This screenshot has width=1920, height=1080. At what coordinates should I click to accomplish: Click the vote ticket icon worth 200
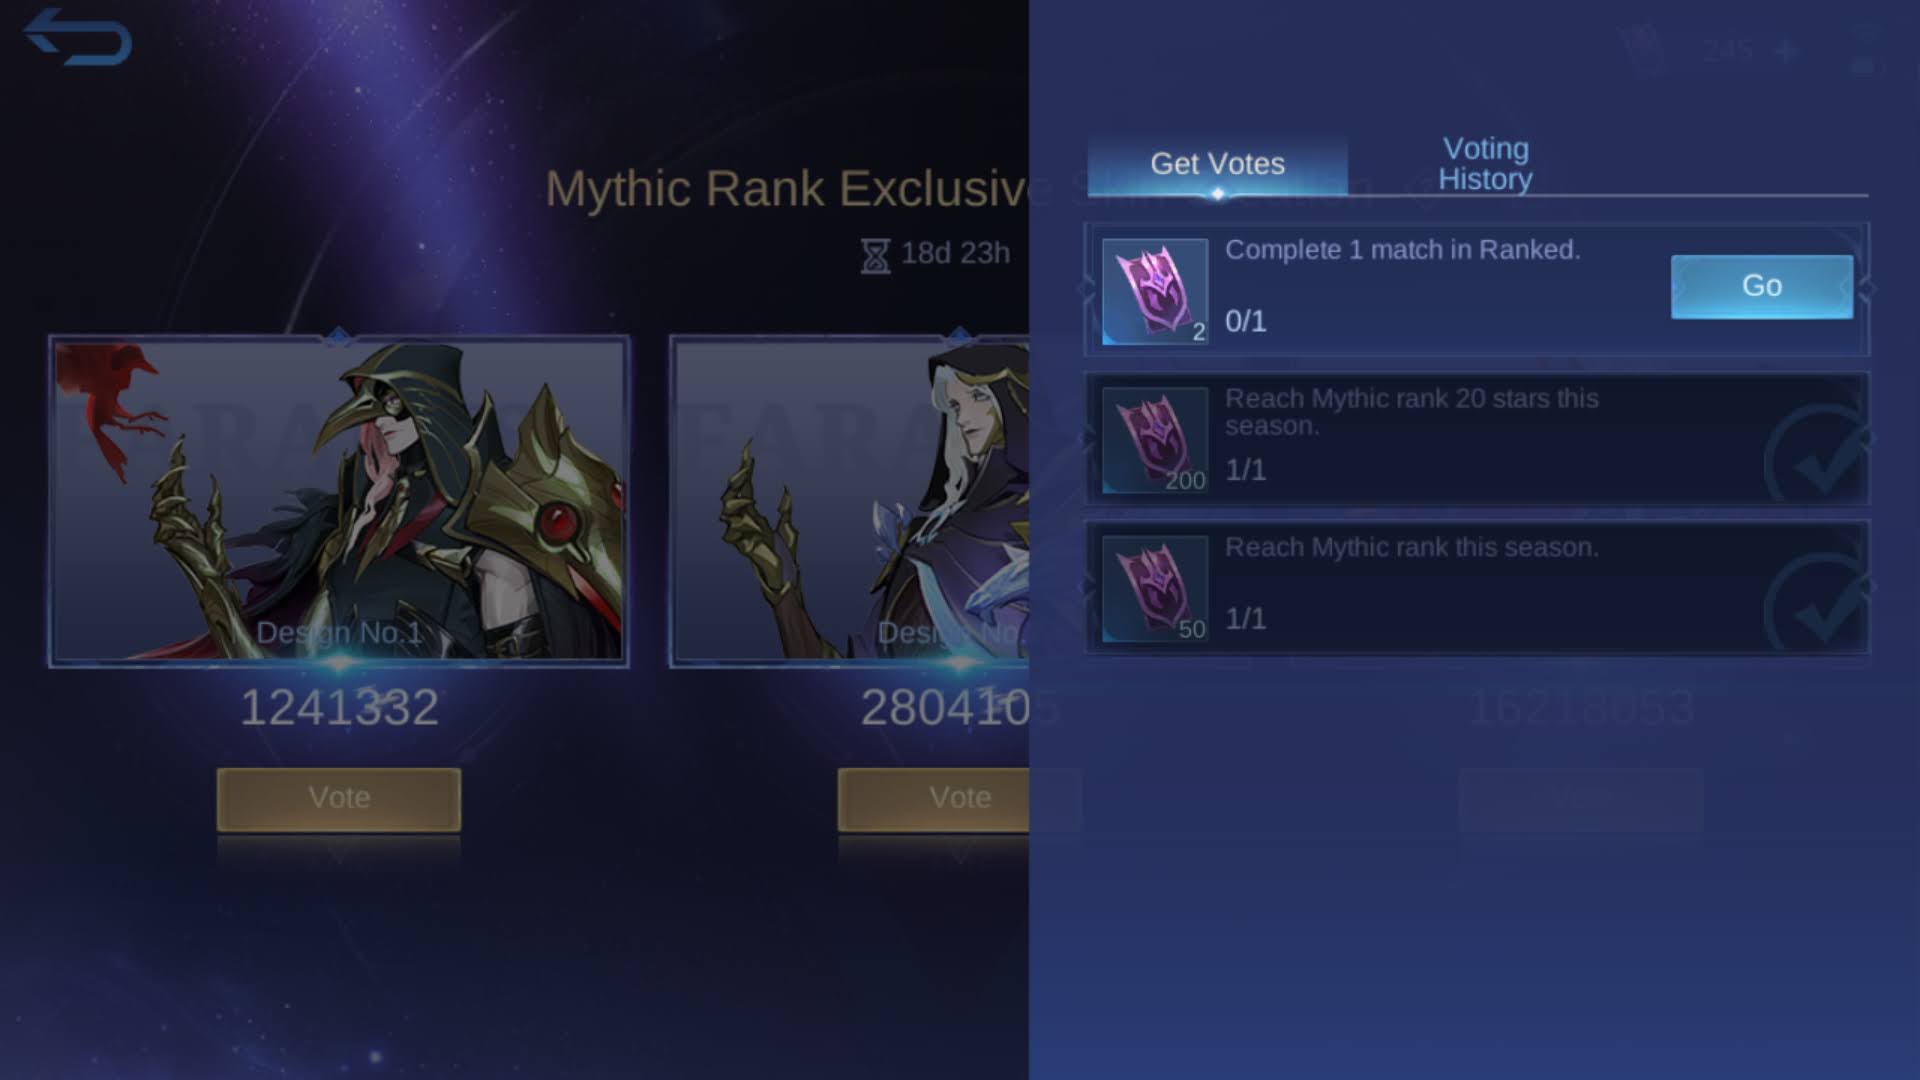tap(1155, 440)
